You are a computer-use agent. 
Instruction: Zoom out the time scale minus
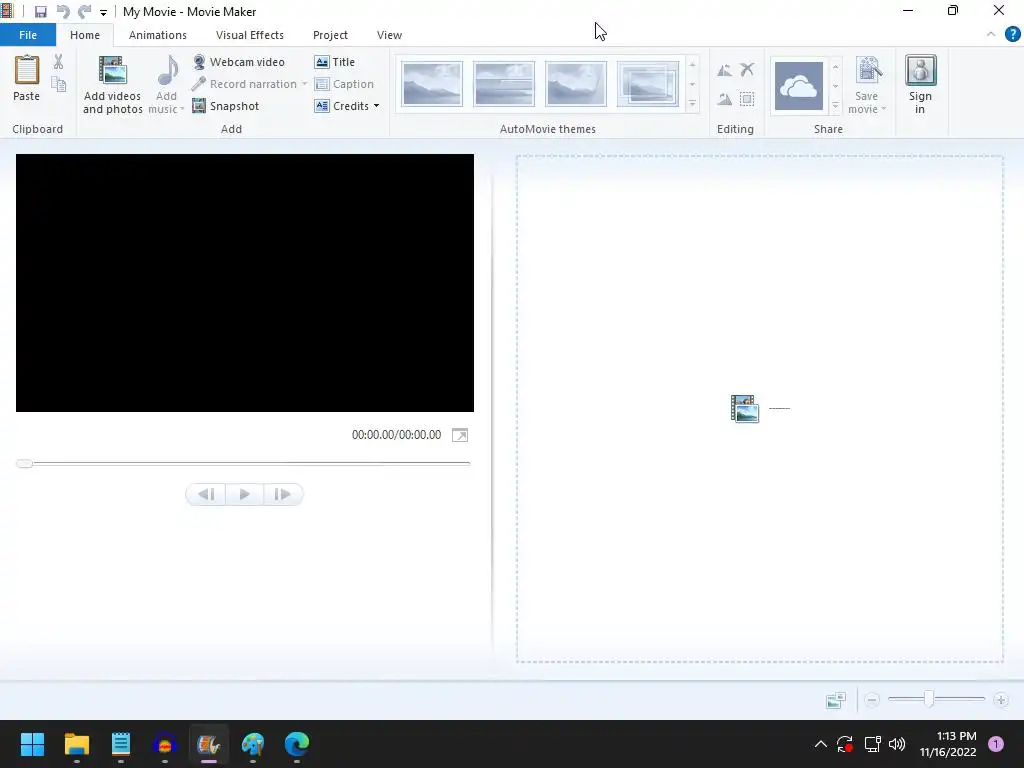[x=871, y=700]
